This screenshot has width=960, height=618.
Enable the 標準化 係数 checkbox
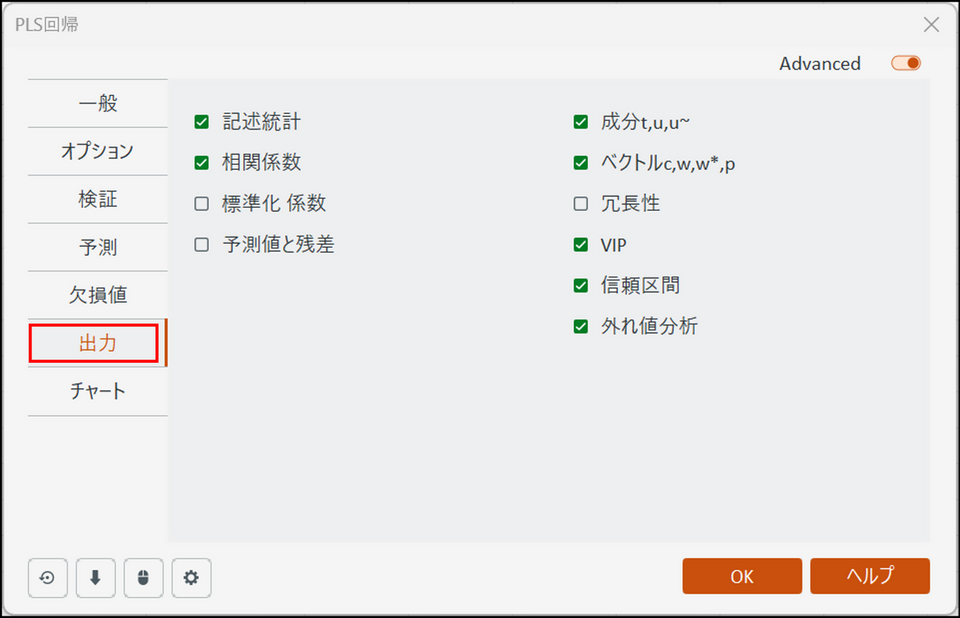[x=202, y=204]
